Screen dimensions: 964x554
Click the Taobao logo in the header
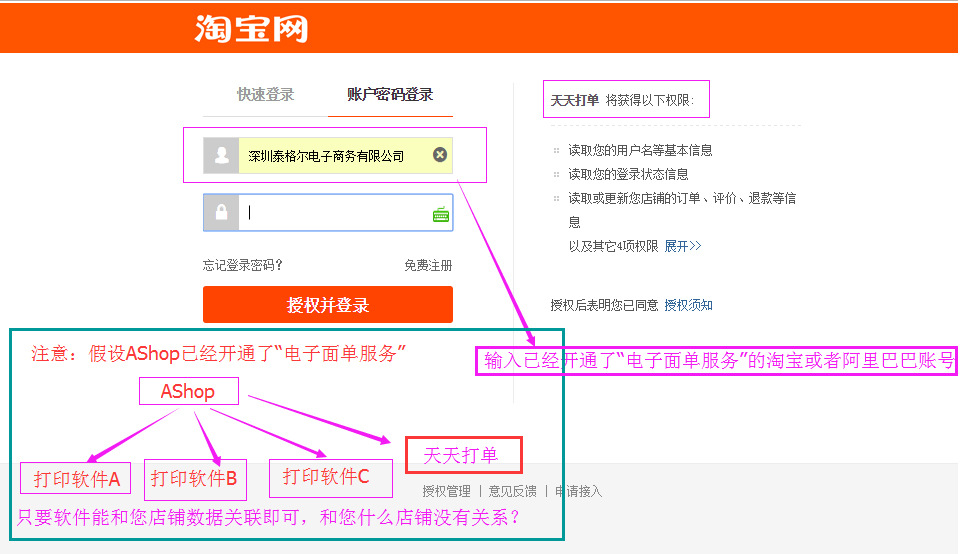coord(251,28)
